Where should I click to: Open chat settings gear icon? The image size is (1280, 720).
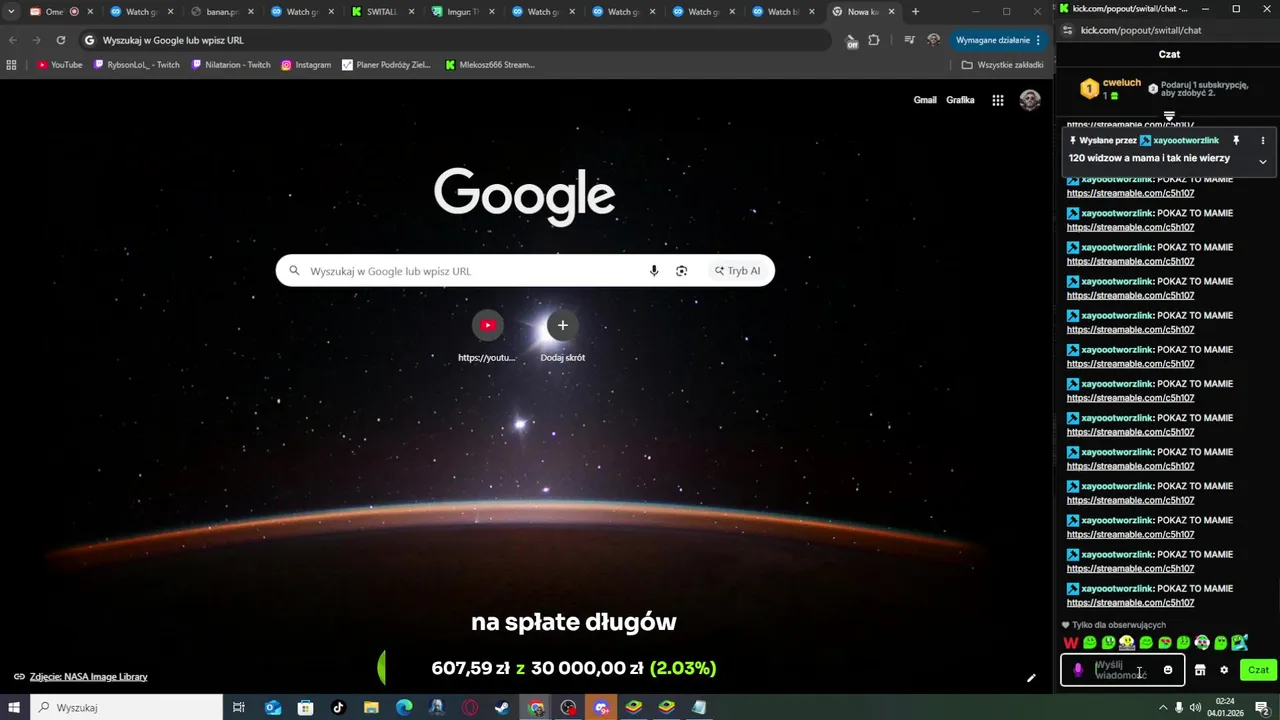(1224, 670)
